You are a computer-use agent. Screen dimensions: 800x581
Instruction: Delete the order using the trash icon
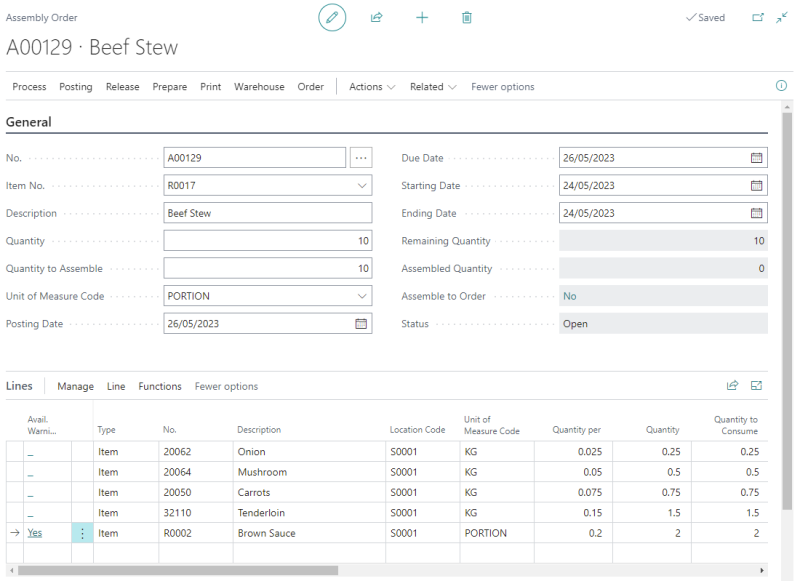tap(466, 17)
